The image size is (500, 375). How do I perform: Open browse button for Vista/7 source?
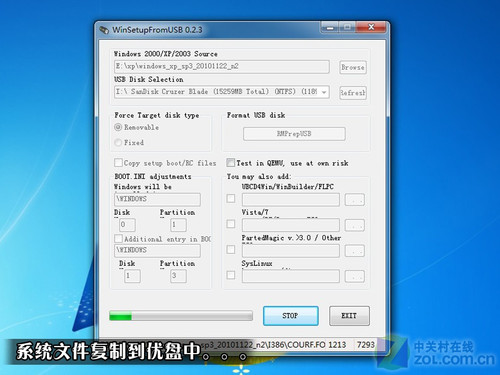pyautogui.click(x=355, y=225)
